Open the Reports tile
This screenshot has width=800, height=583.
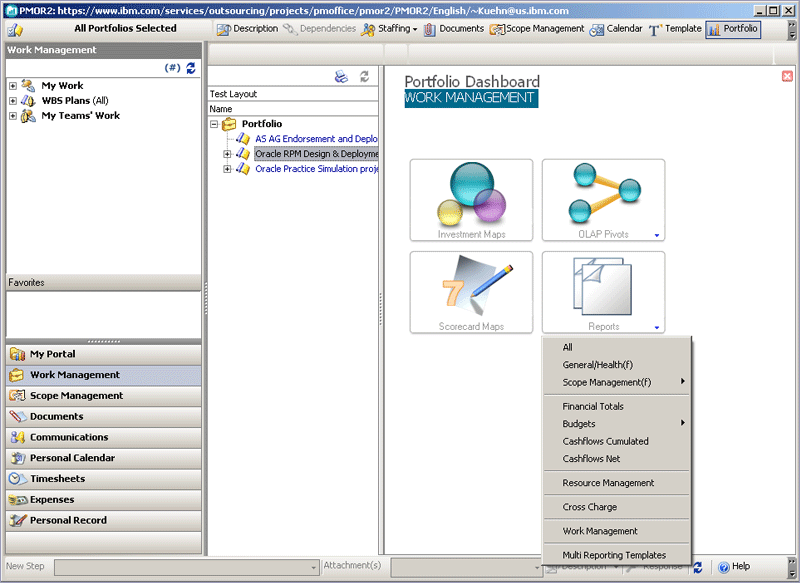click(604, 292)
